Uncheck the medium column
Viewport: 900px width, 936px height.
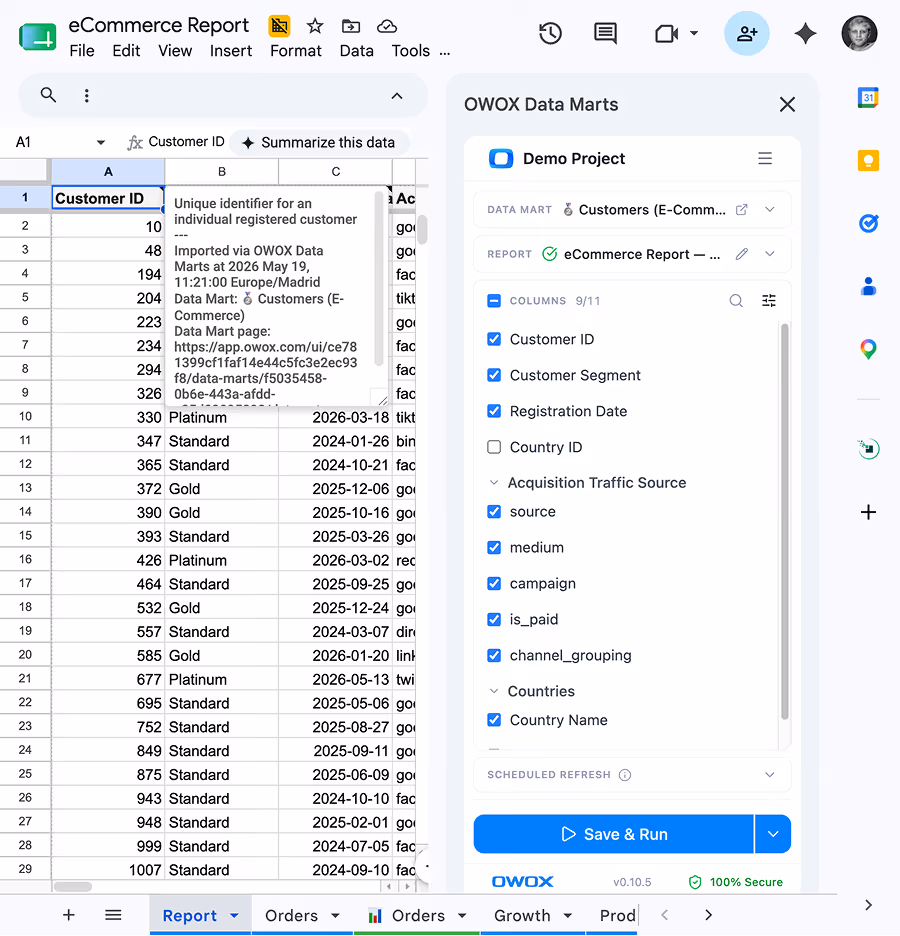[x=494, y=547]
